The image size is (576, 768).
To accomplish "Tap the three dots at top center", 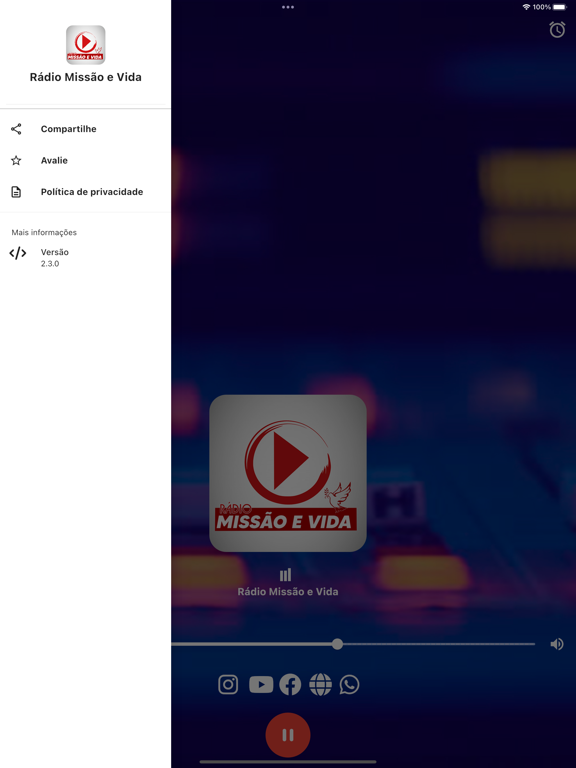I will coord(288,7).
